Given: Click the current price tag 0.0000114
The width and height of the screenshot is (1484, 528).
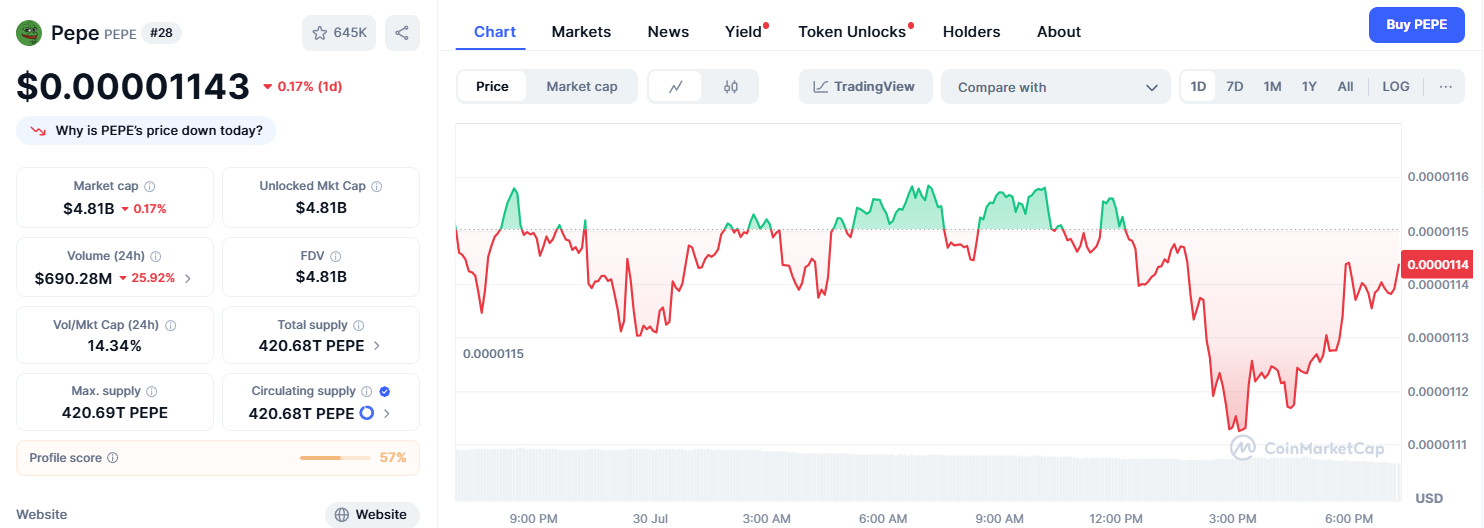Looking at the screenshot, I should pos(1438,264).
